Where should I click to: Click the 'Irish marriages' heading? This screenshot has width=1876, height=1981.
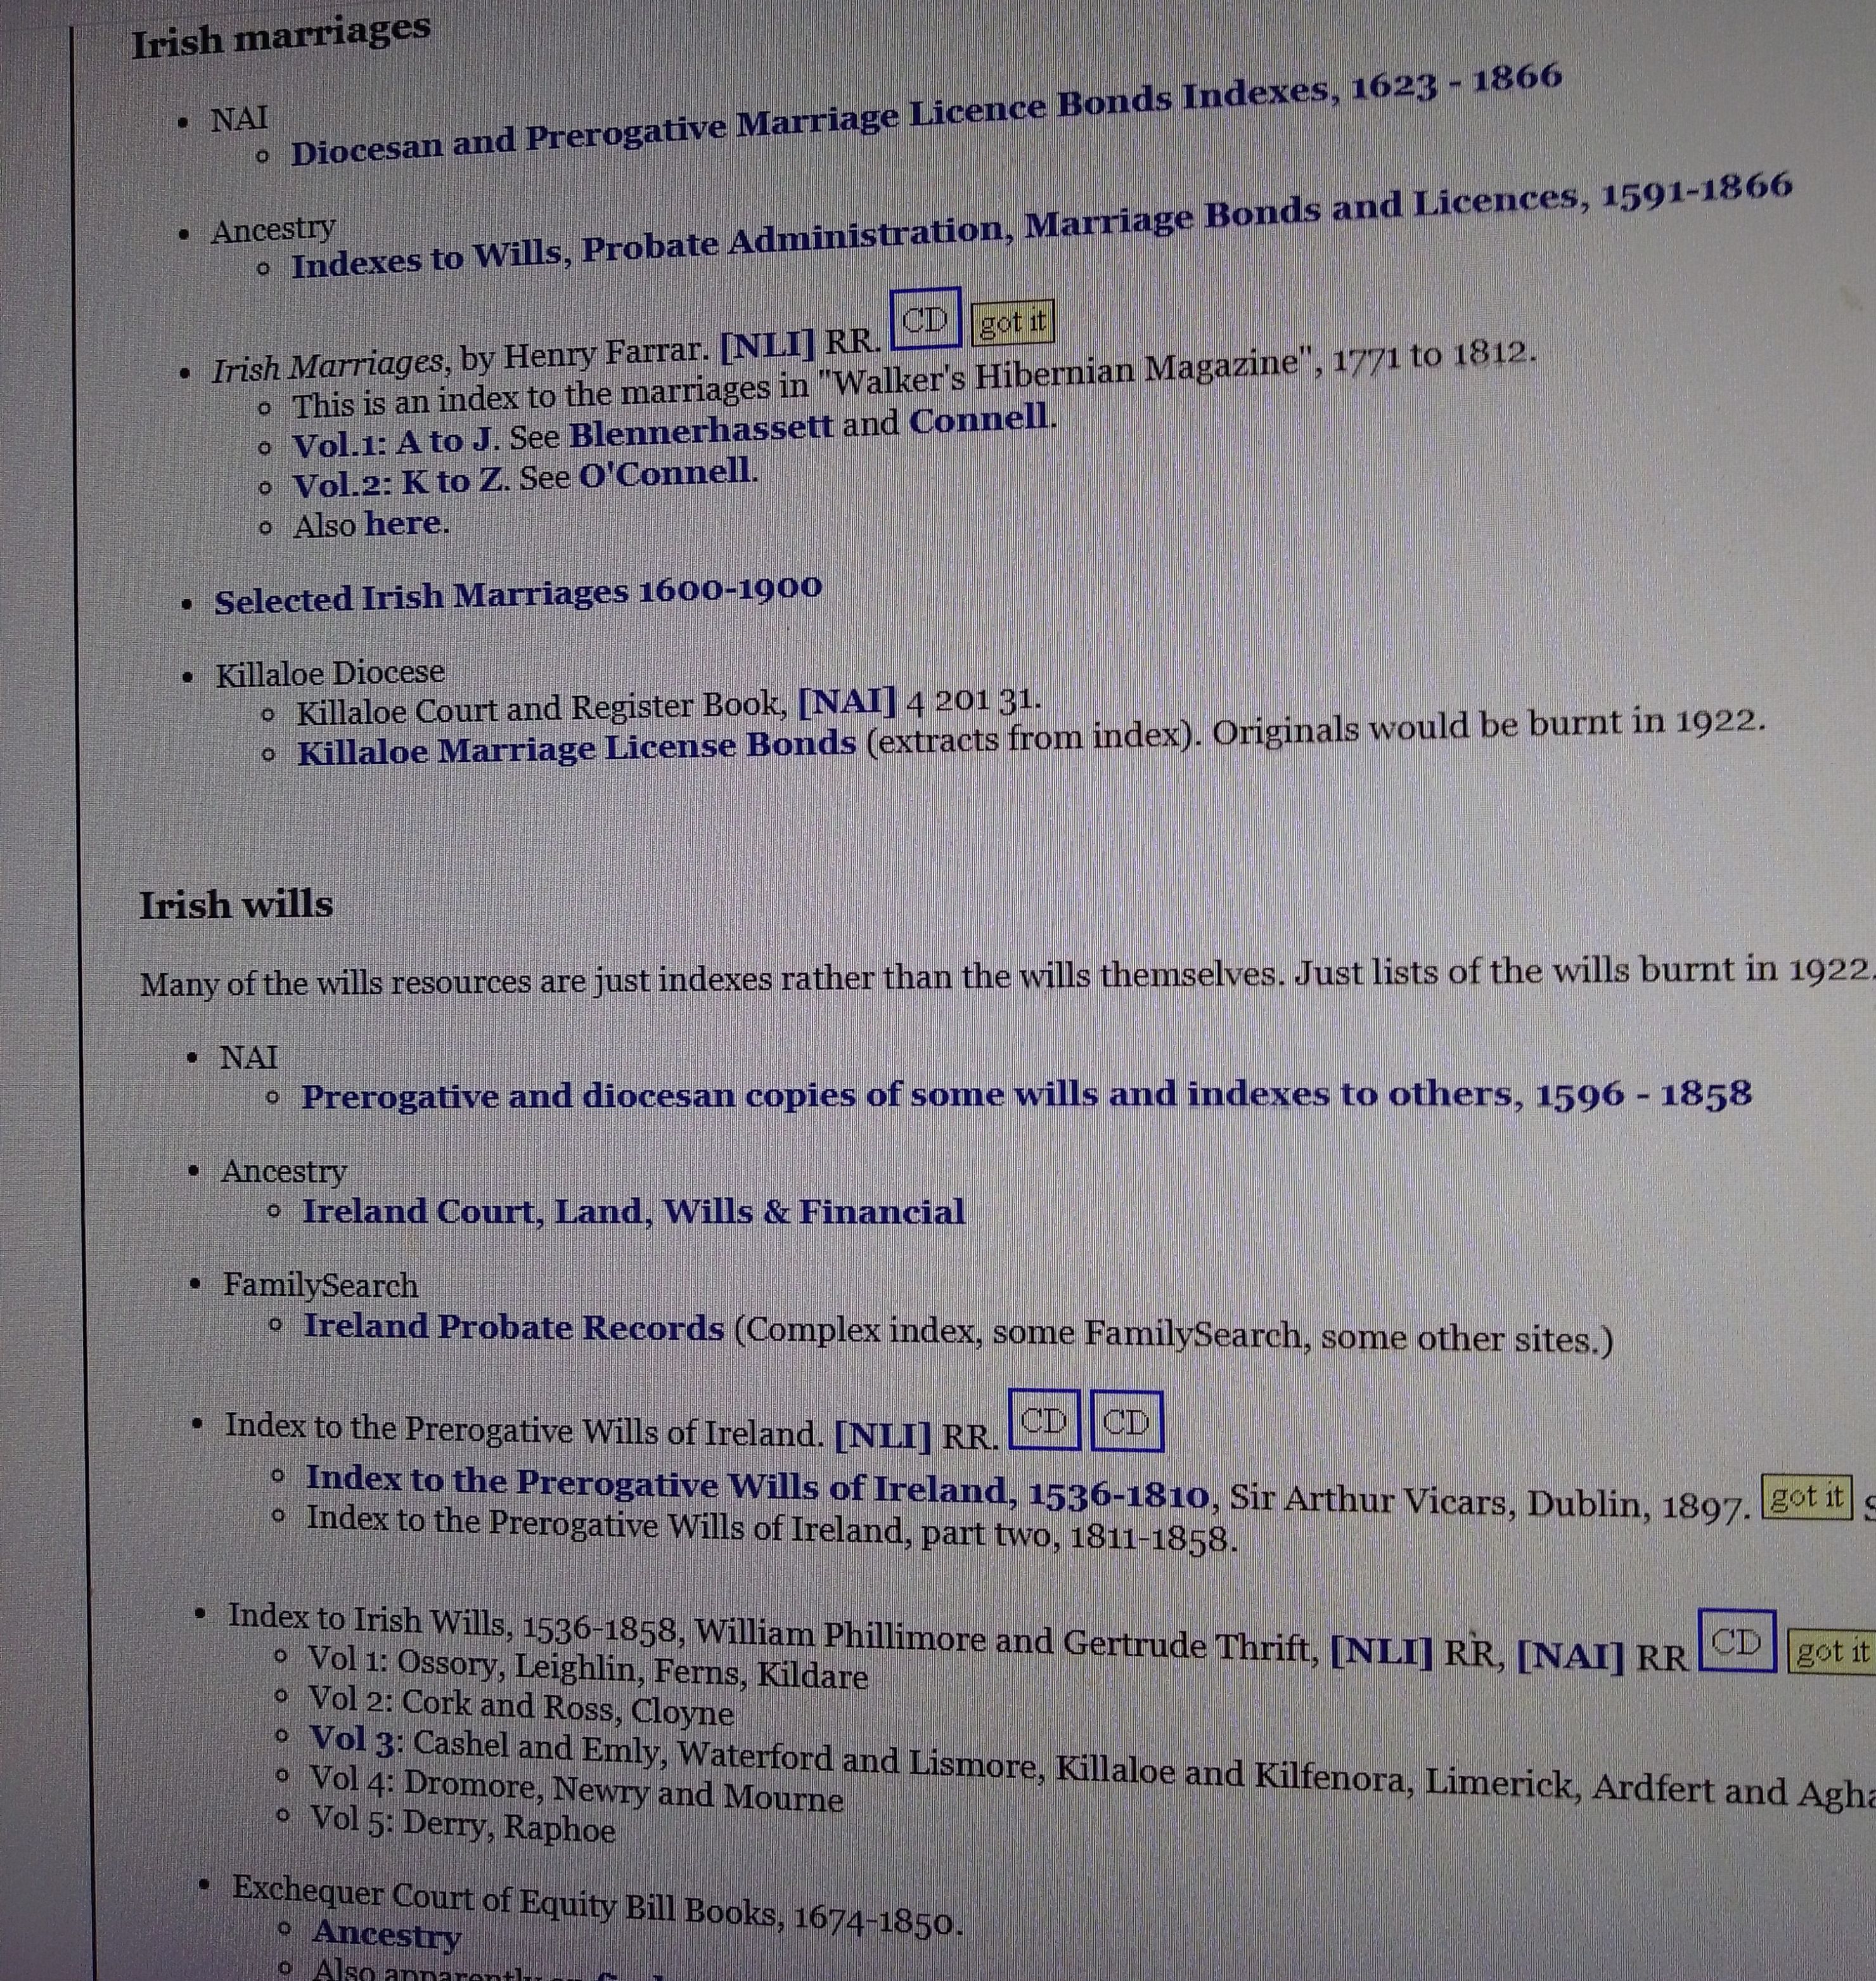coord(281,36)
